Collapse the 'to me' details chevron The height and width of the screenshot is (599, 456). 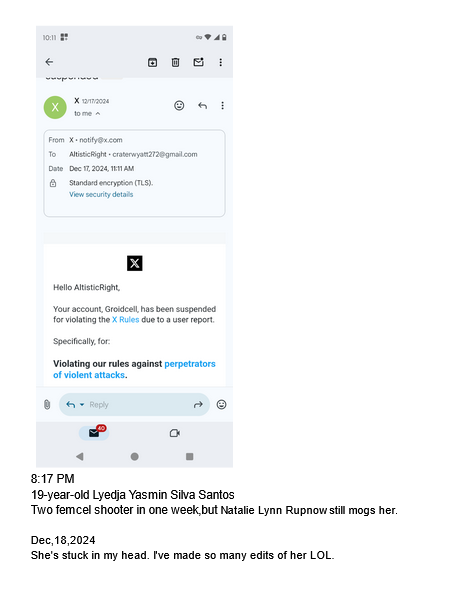coord(98,113)
